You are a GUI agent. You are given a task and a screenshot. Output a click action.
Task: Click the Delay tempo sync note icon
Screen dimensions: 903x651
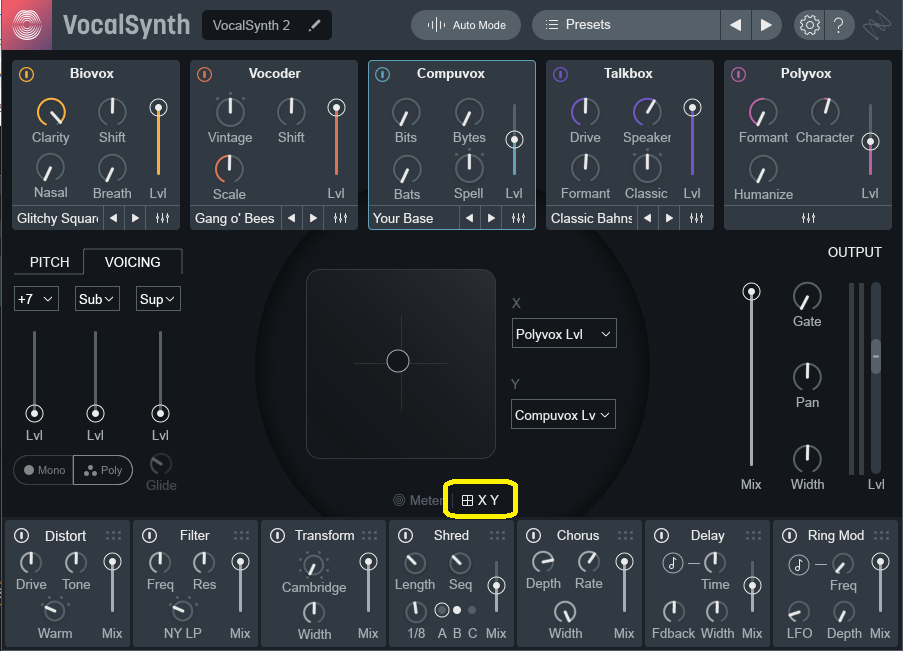pos(673,563)
